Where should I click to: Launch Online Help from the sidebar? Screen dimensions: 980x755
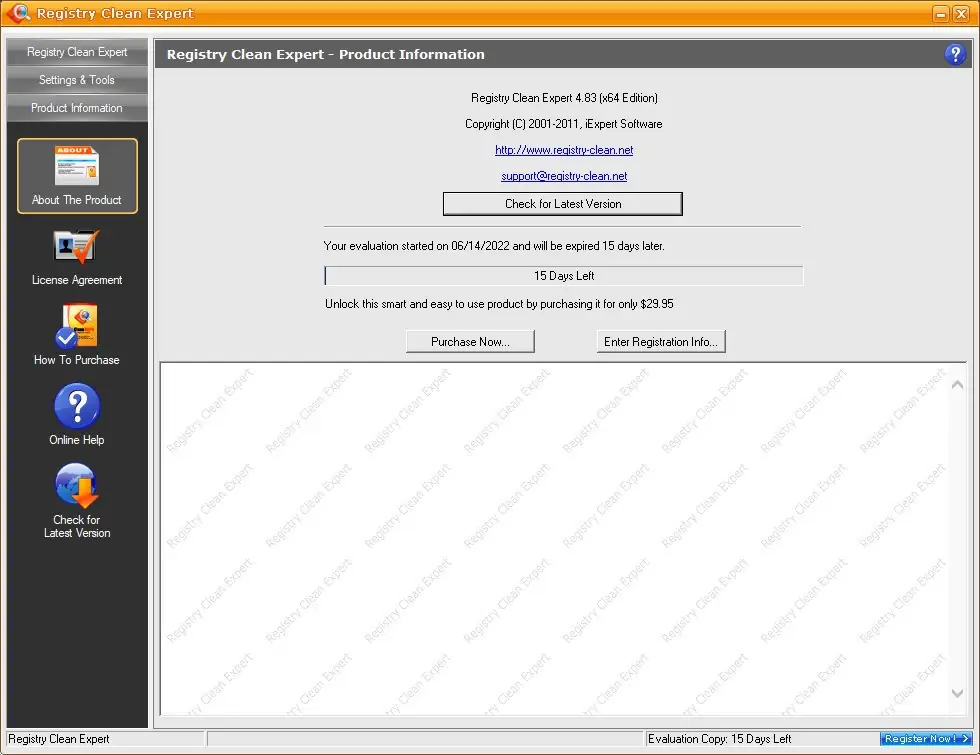(x=77, y=414)
